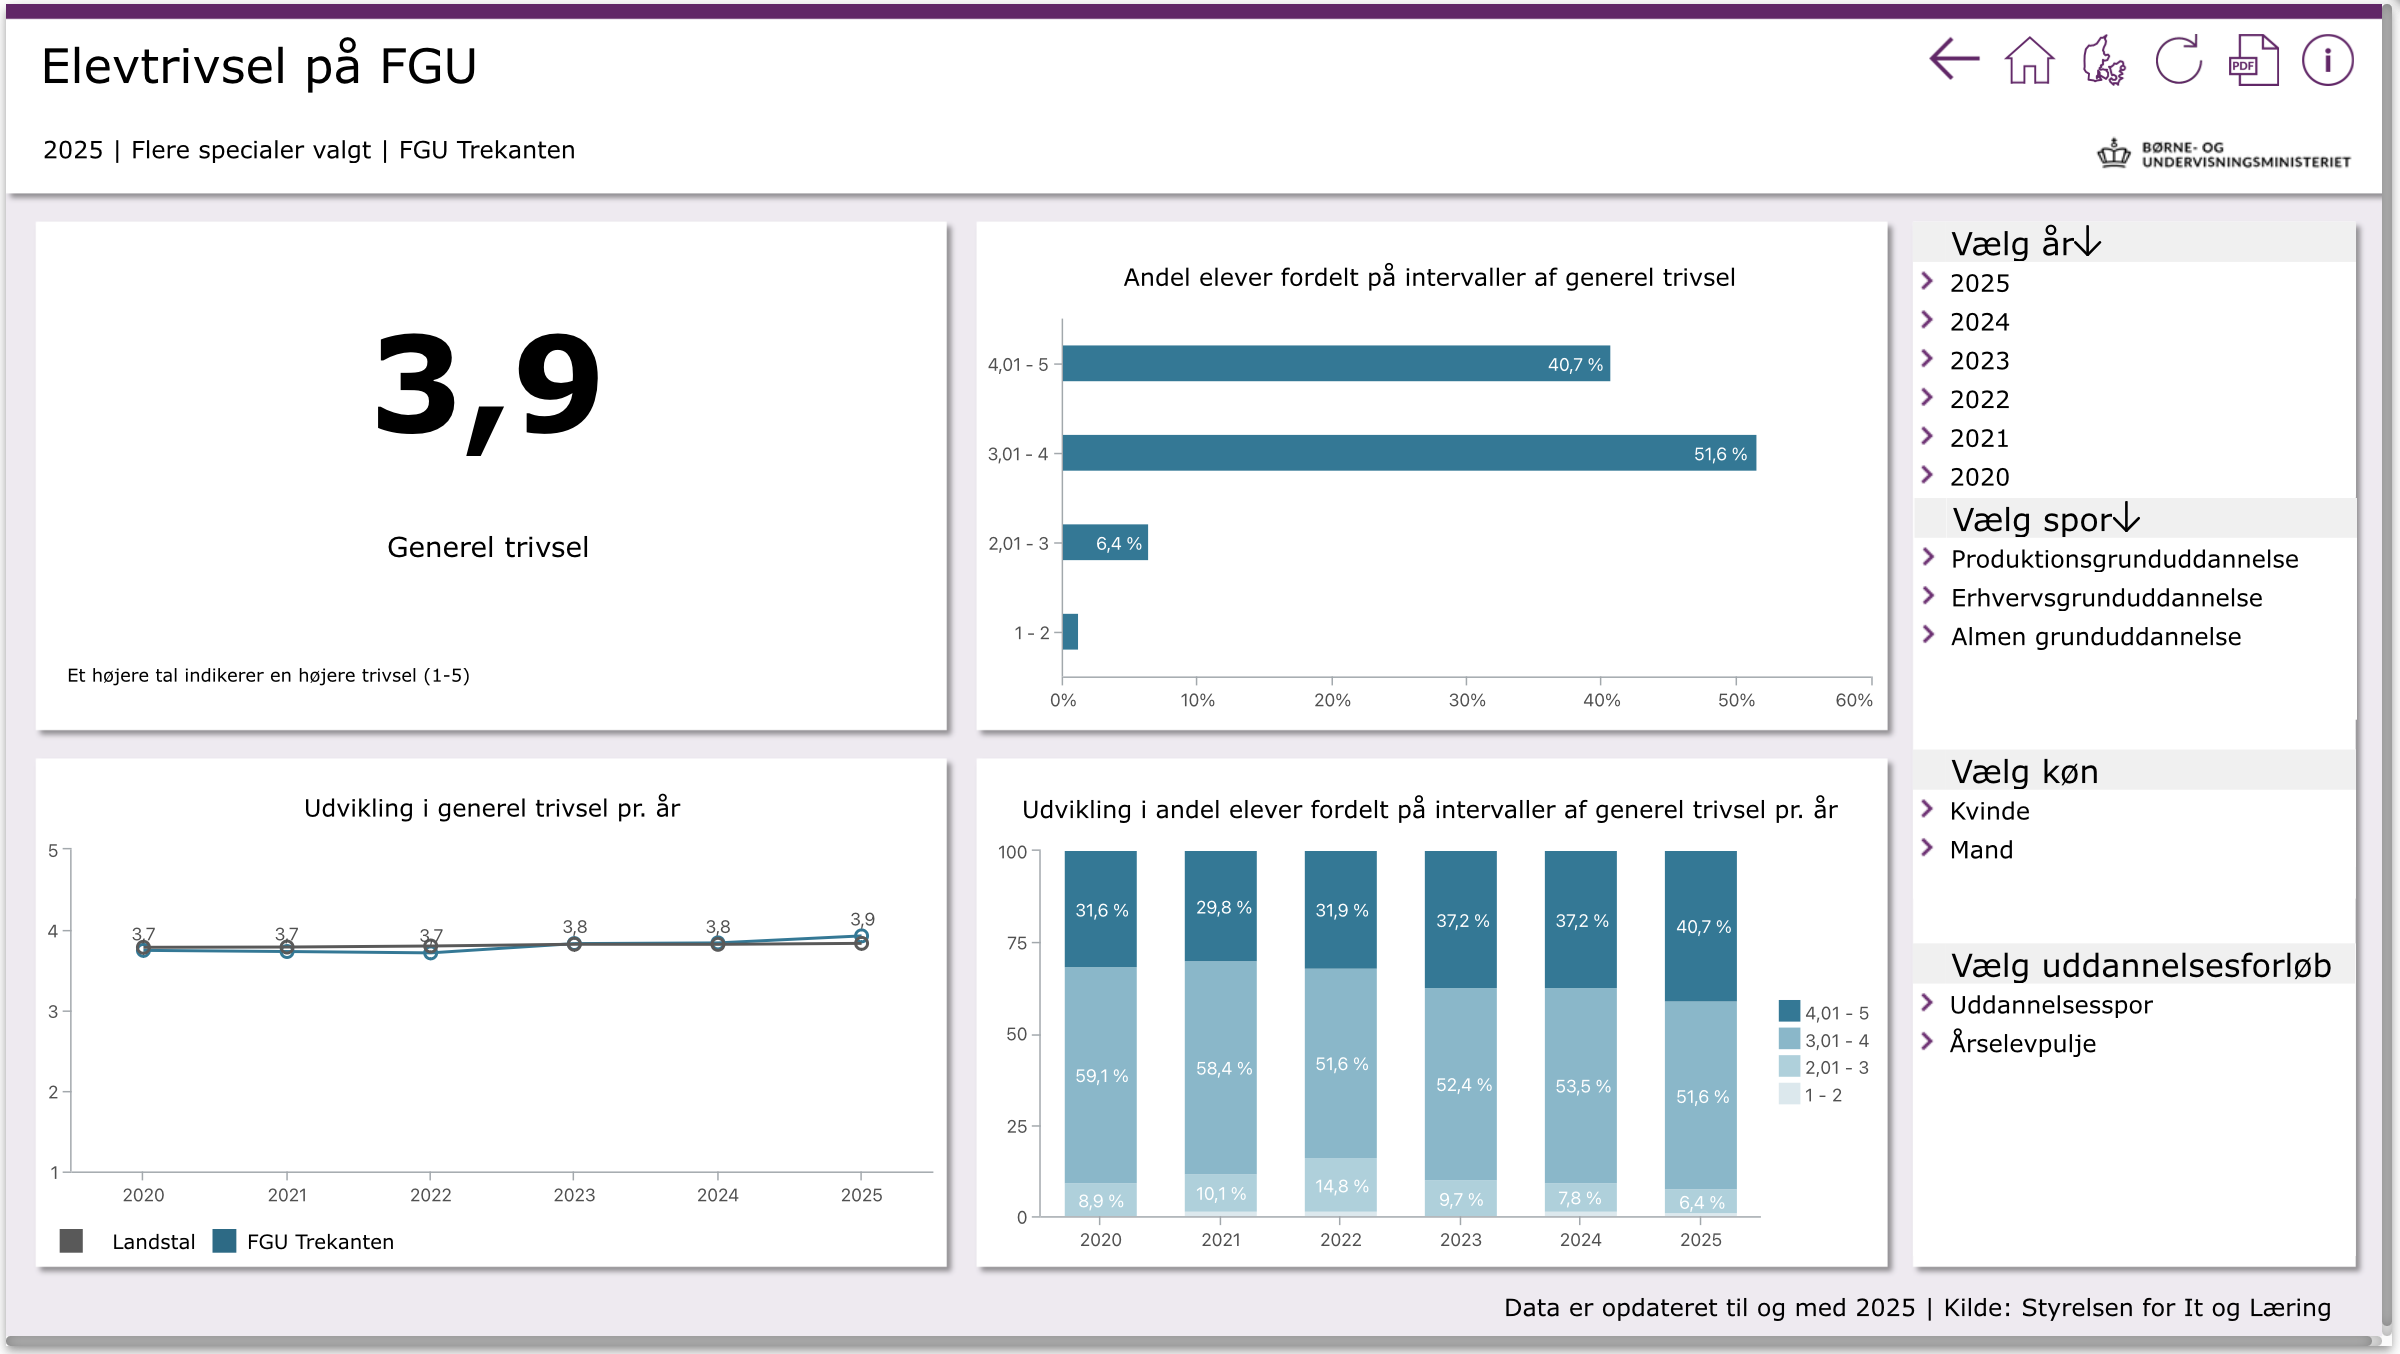Choose Almen grunduddannelse track
The image size is (2400, 1354).
pos(2095,637)
